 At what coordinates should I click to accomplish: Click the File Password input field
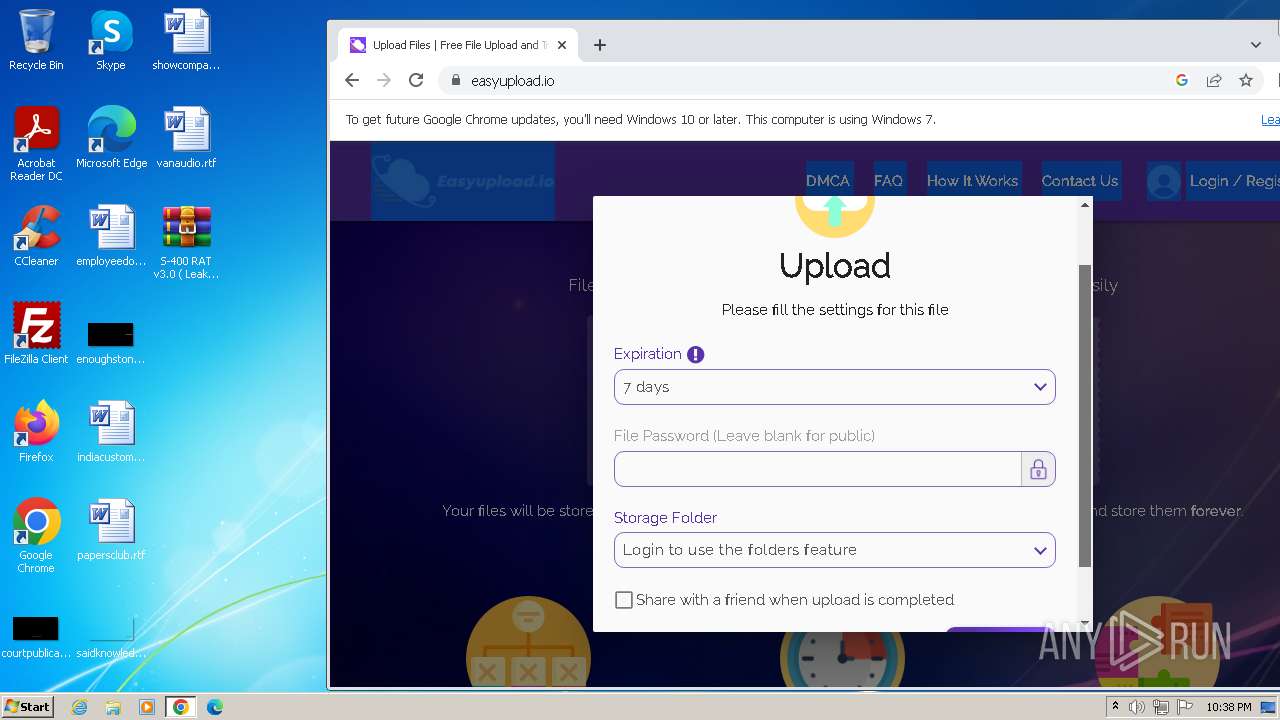pos(818,469)
